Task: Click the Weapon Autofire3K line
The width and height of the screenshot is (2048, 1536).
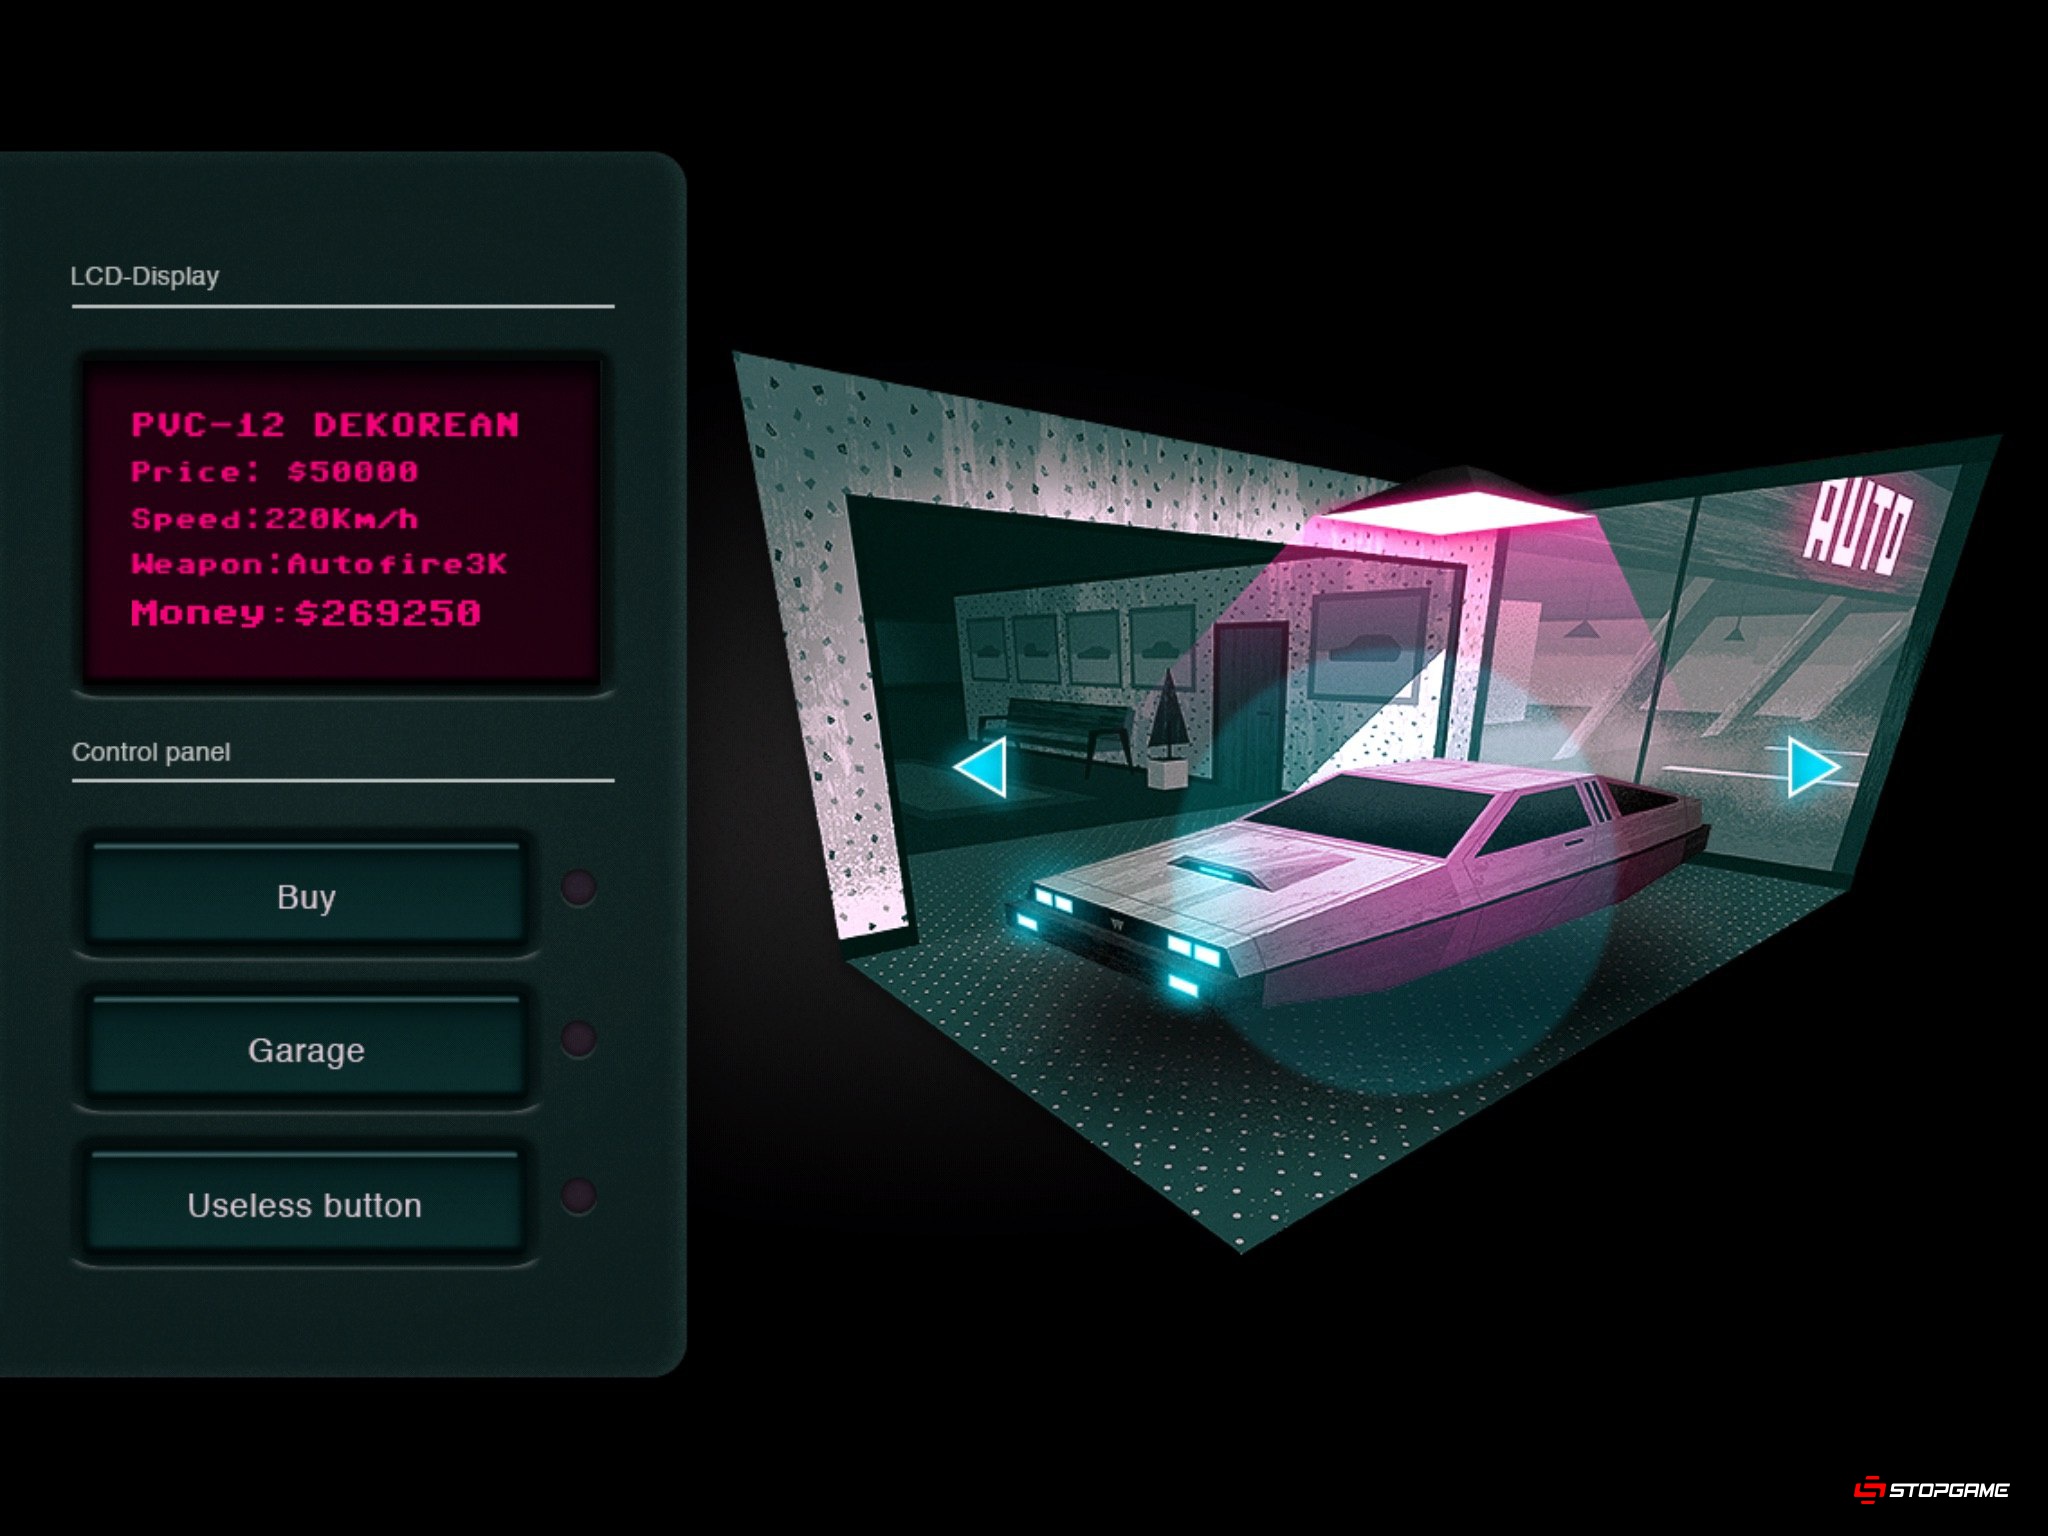Action: coord(319,564)
